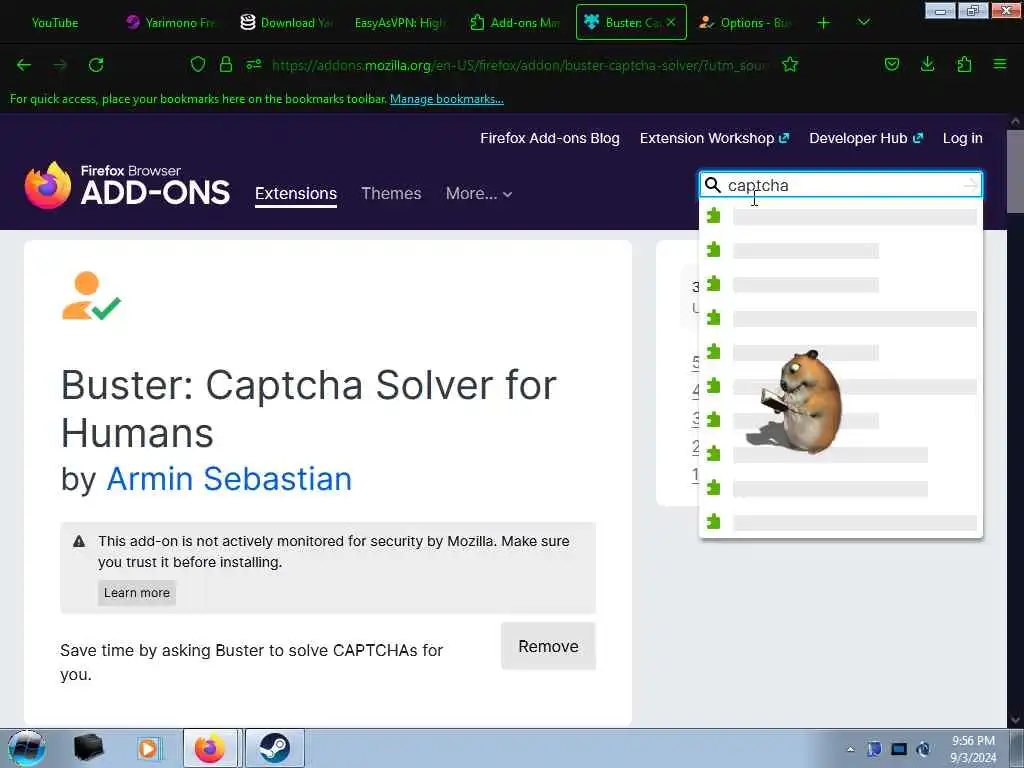The image size is (1024, 768).
Task: Switch to the Yarimono tab
Action: [171, 23]
